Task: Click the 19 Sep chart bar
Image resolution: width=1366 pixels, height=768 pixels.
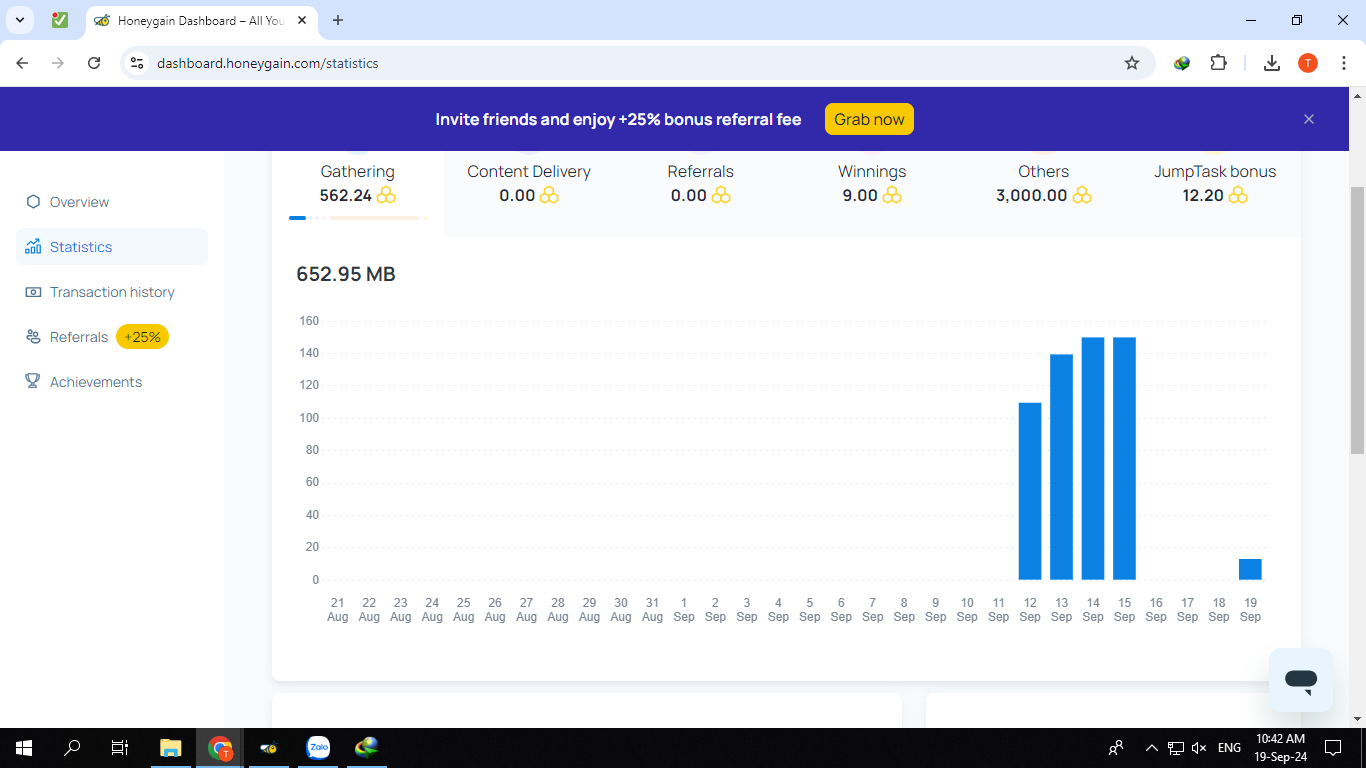Action: [1250, 569]
